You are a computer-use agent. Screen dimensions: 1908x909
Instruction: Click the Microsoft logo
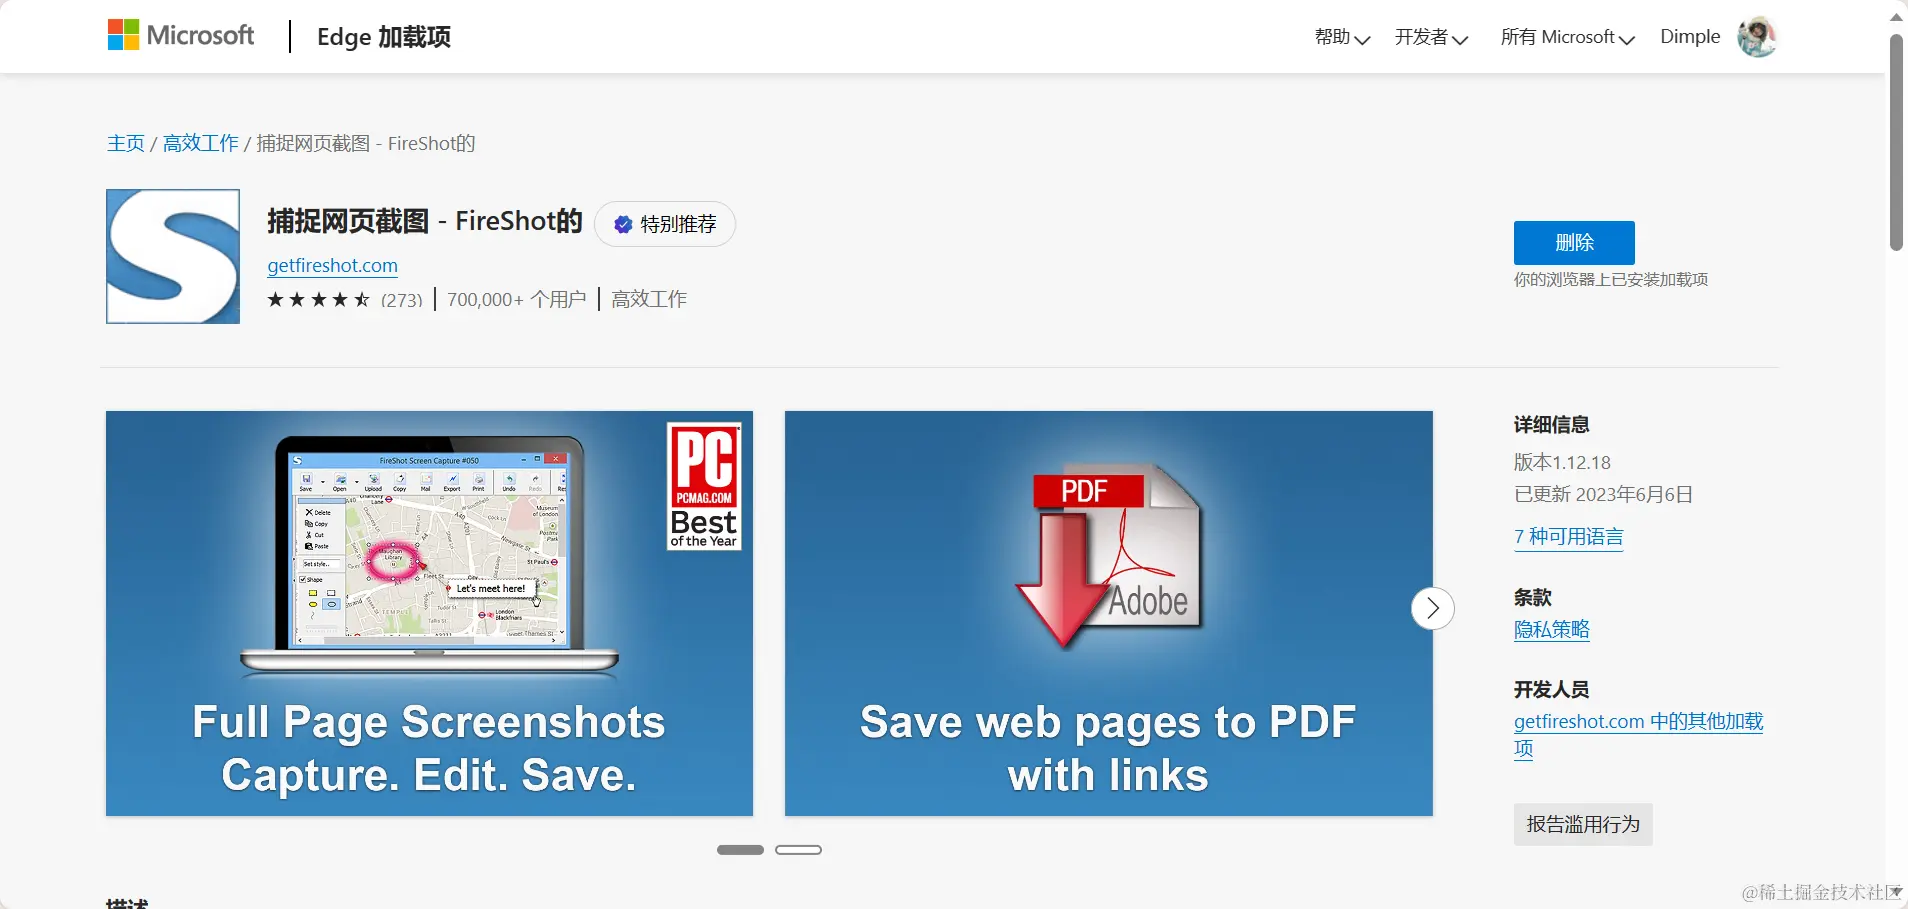pyautogui.click(x=181, y=36)
